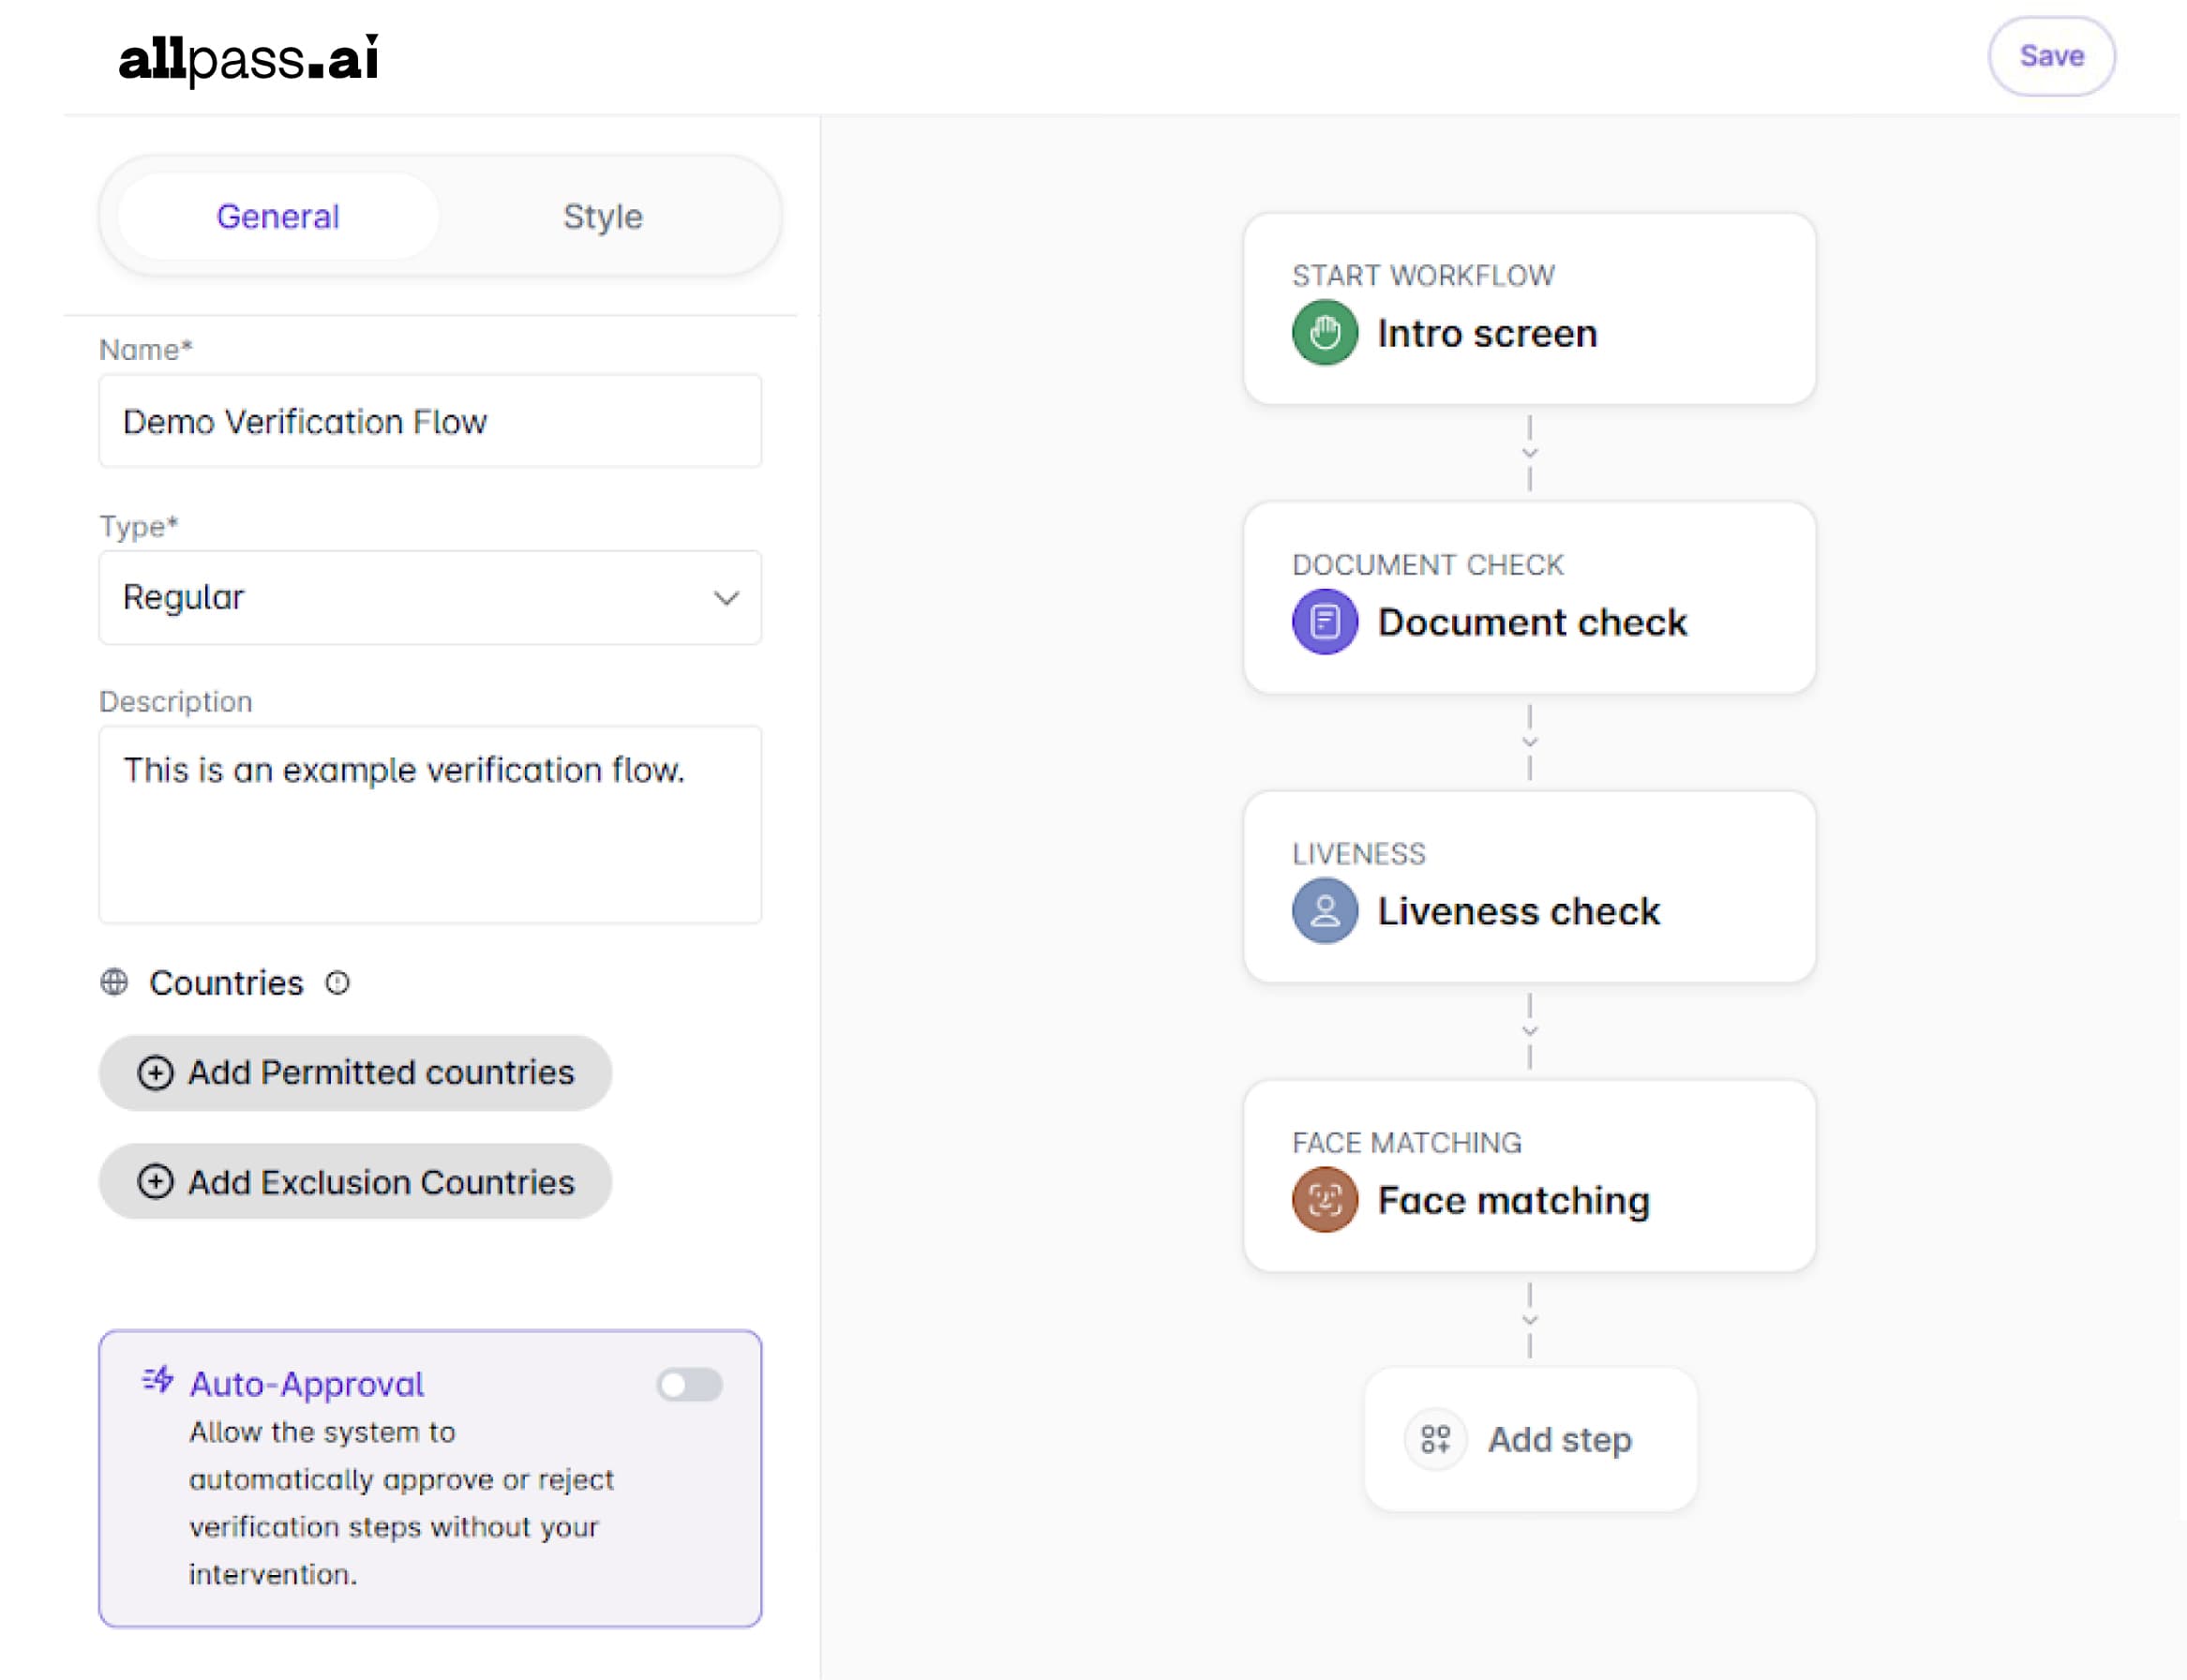Click the Liveness check person icon

[x=1324, y=910]
